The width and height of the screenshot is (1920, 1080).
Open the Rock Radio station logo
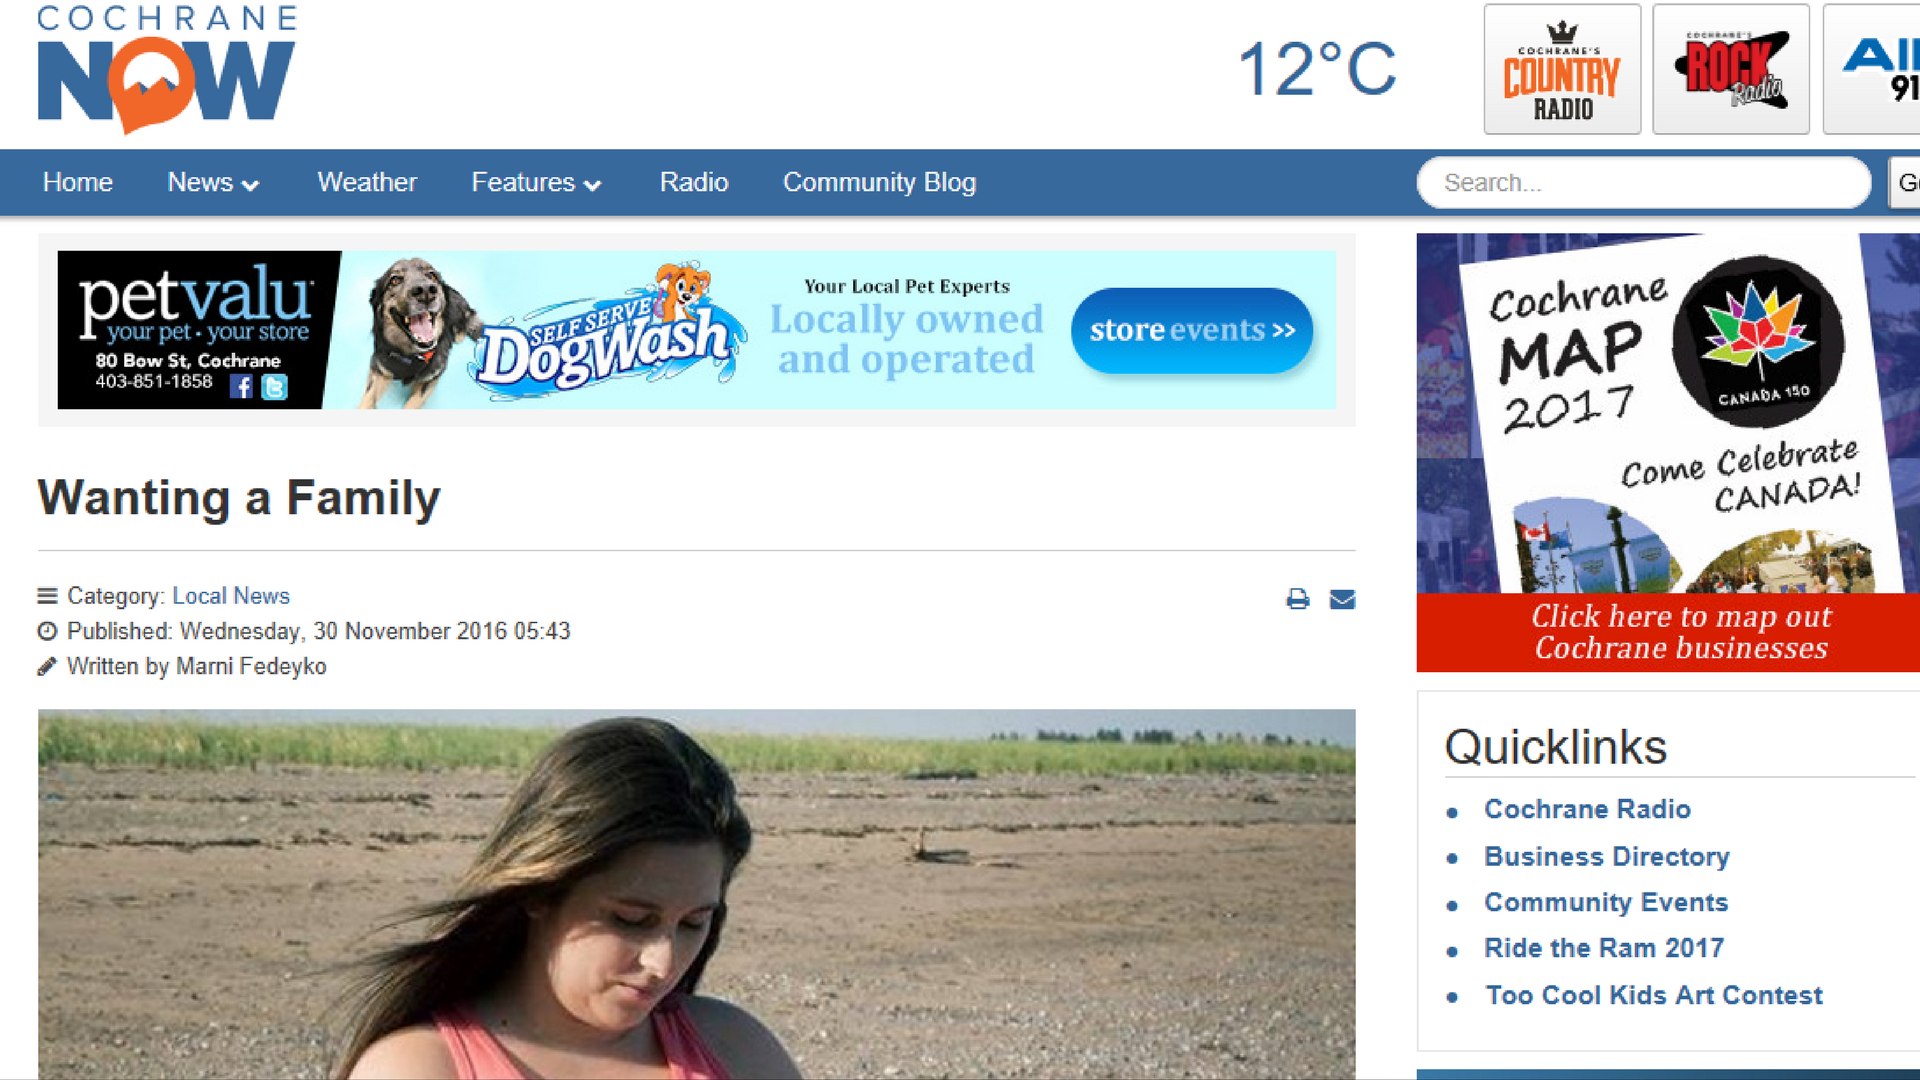pos(1731,69)
